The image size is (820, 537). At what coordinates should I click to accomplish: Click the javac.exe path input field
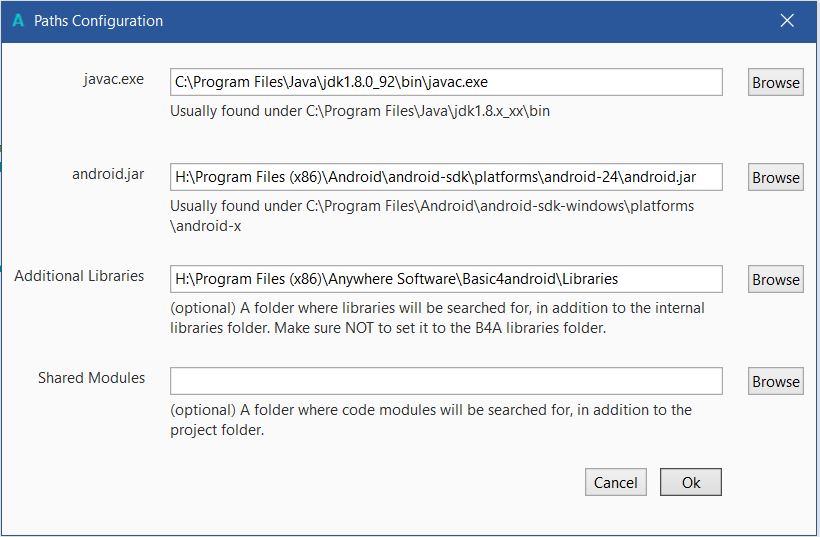446,82
